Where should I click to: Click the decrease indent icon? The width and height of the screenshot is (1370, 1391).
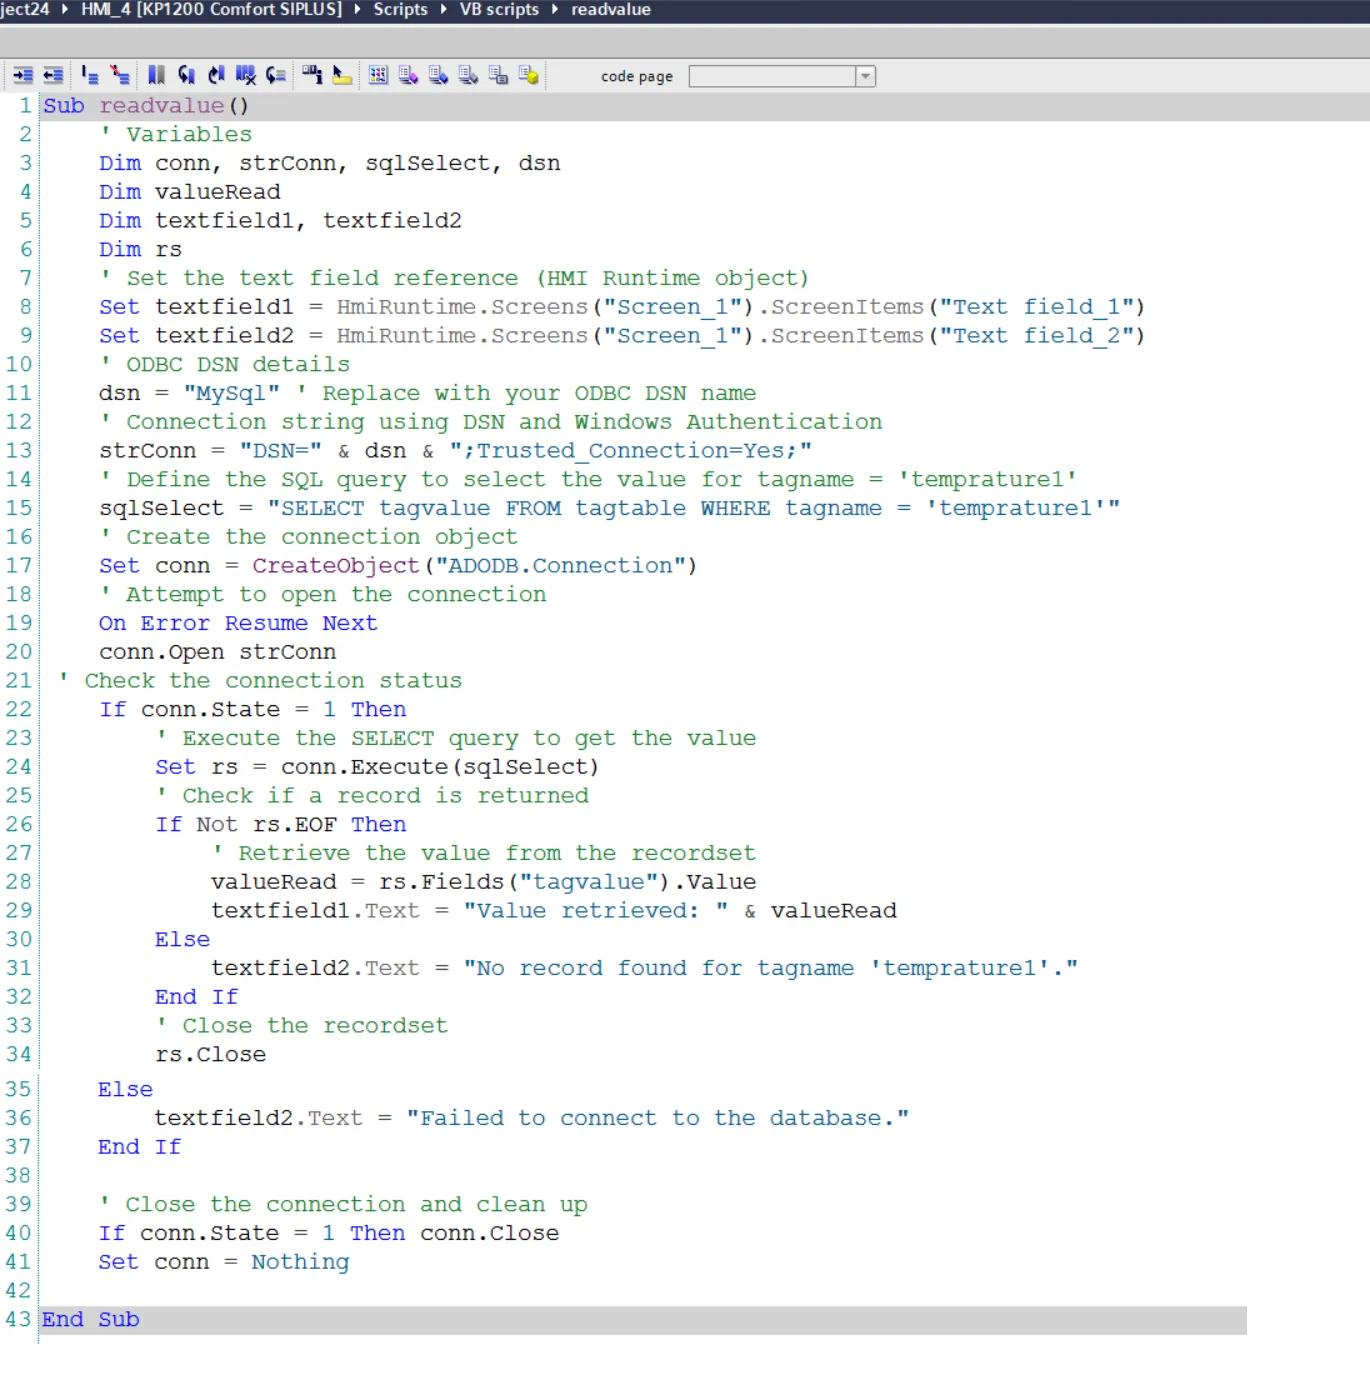click(53, 76)
